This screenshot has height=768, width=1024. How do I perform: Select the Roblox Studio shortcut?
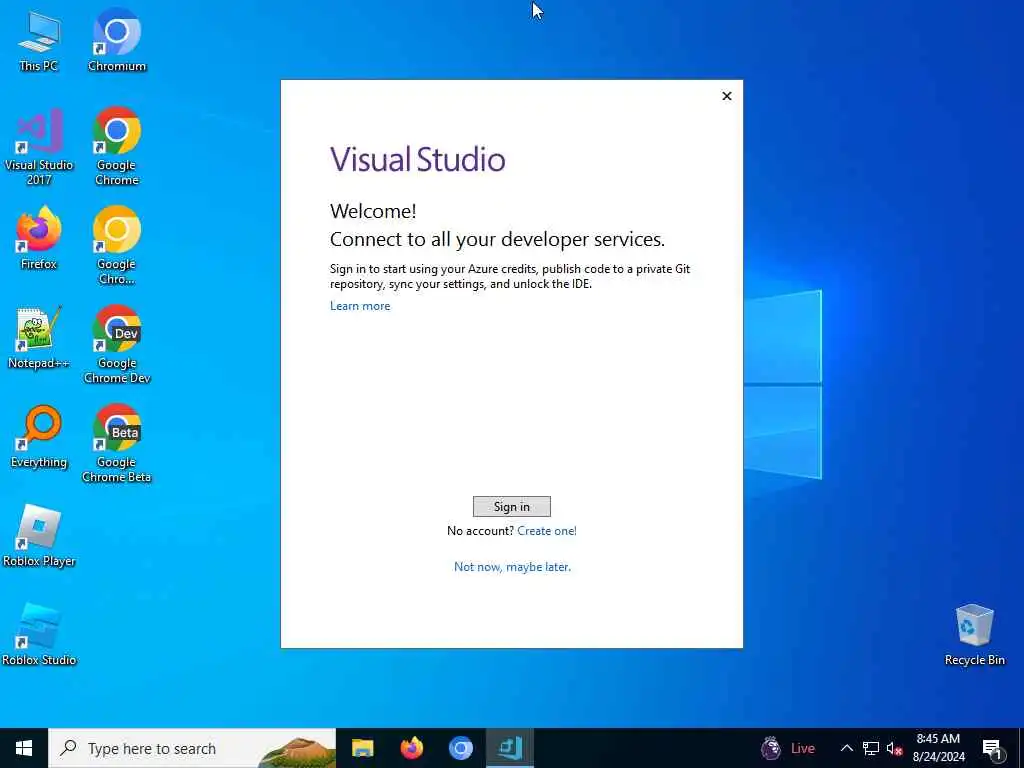pyautogui.click(x=39, y=635)
